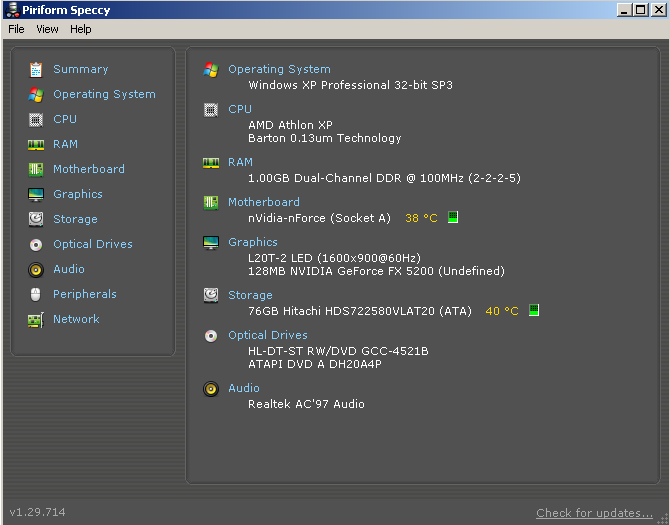670x525 pixels.
Task: Click the RAM heading in summary panel
Action: 241,162
